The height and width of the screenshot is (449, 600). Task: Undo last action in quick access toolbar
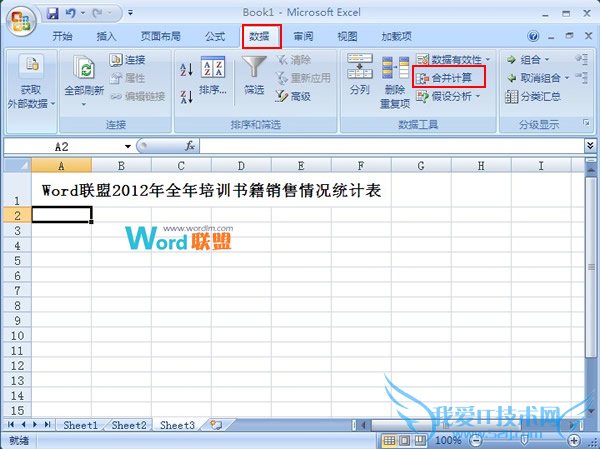70,13
